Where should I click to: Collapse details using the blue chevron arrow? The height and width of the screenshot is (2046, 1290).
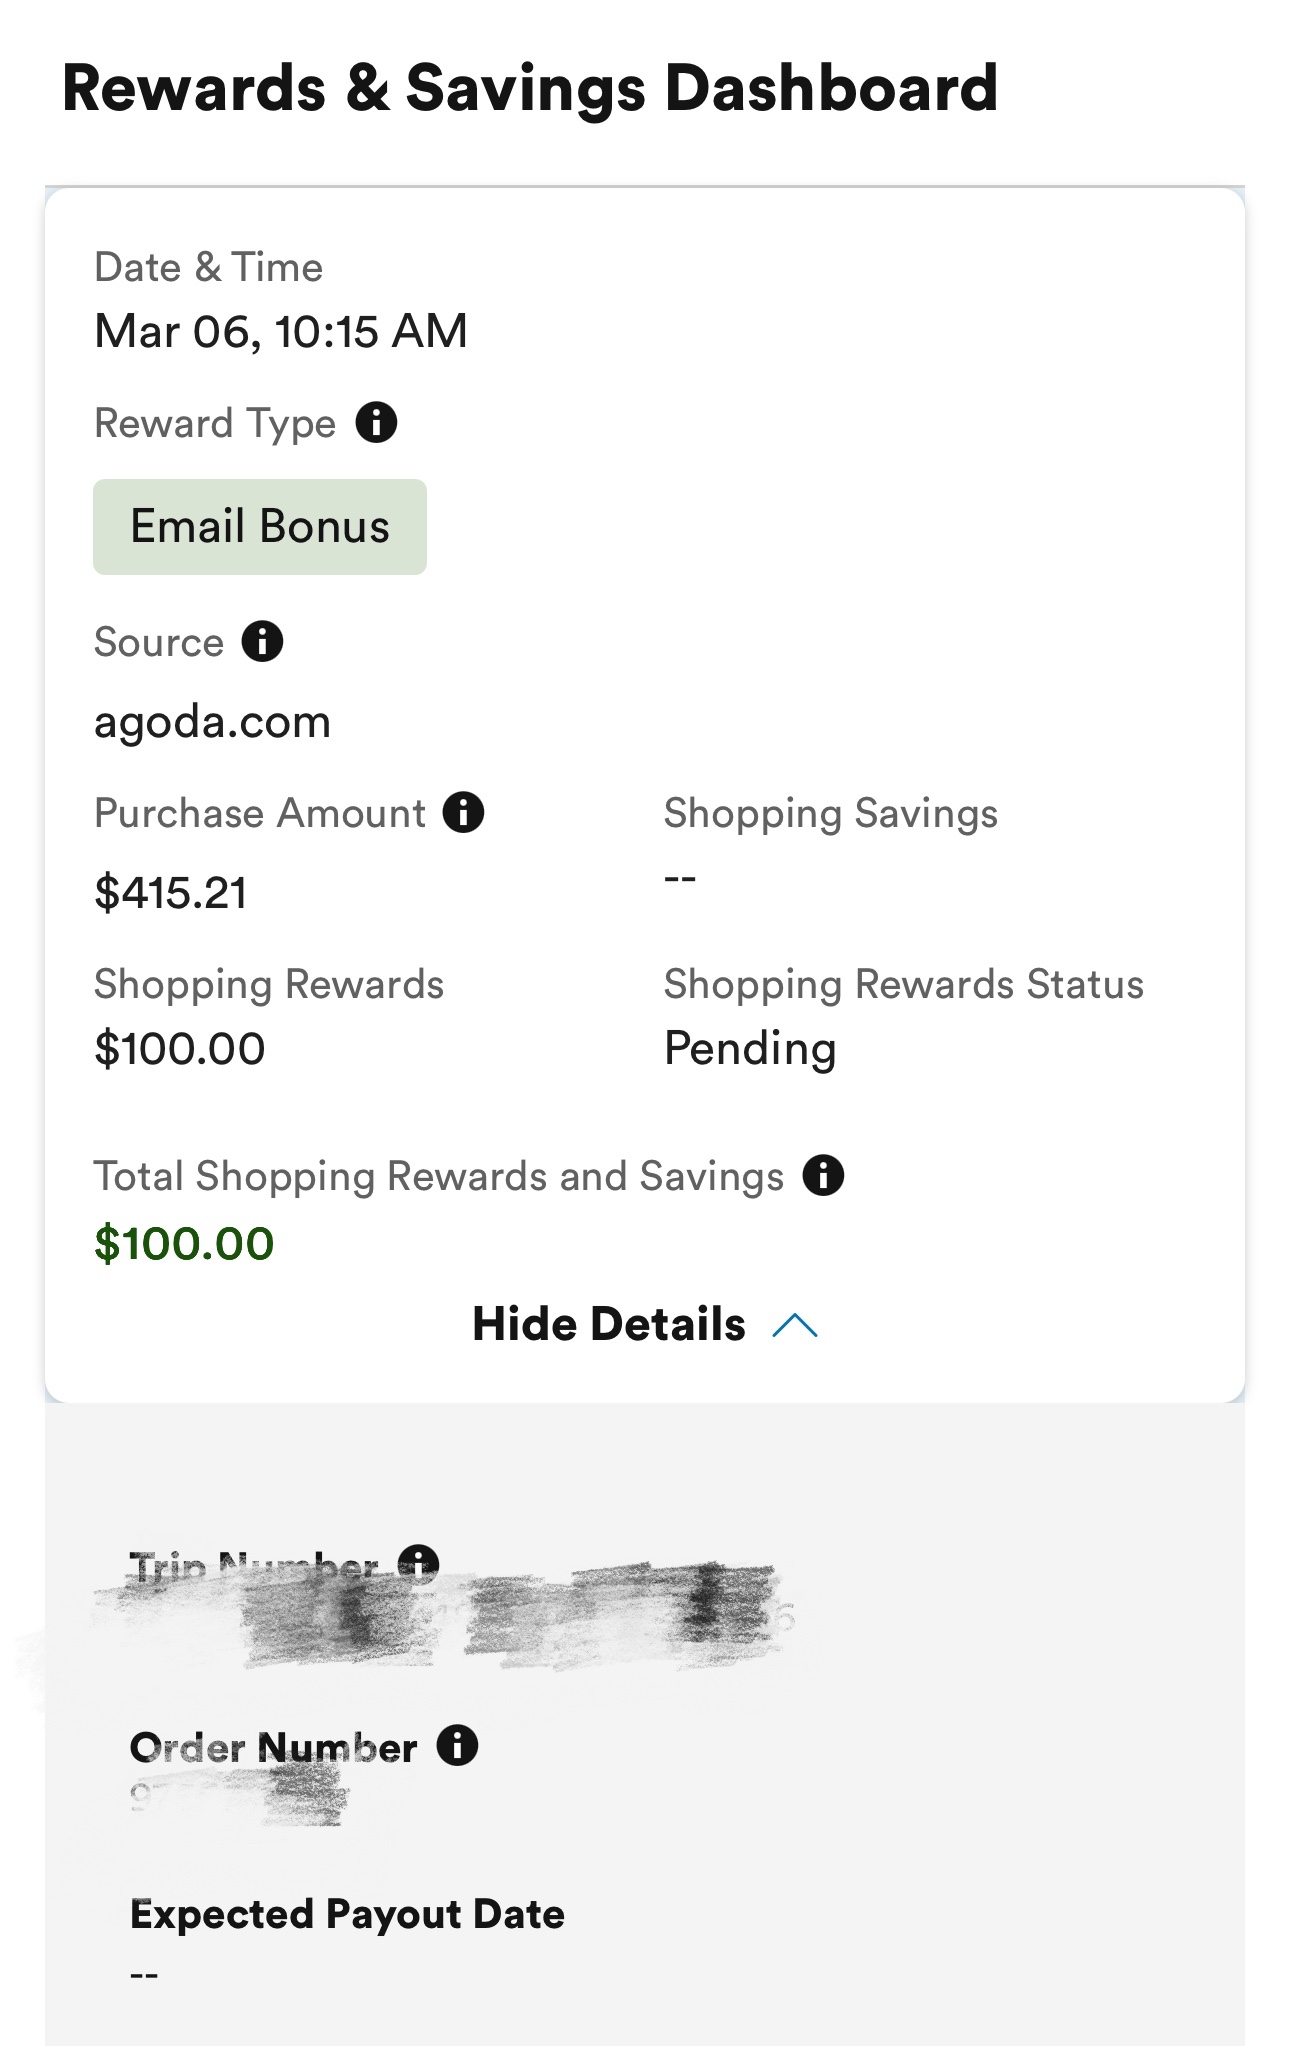796,1326
